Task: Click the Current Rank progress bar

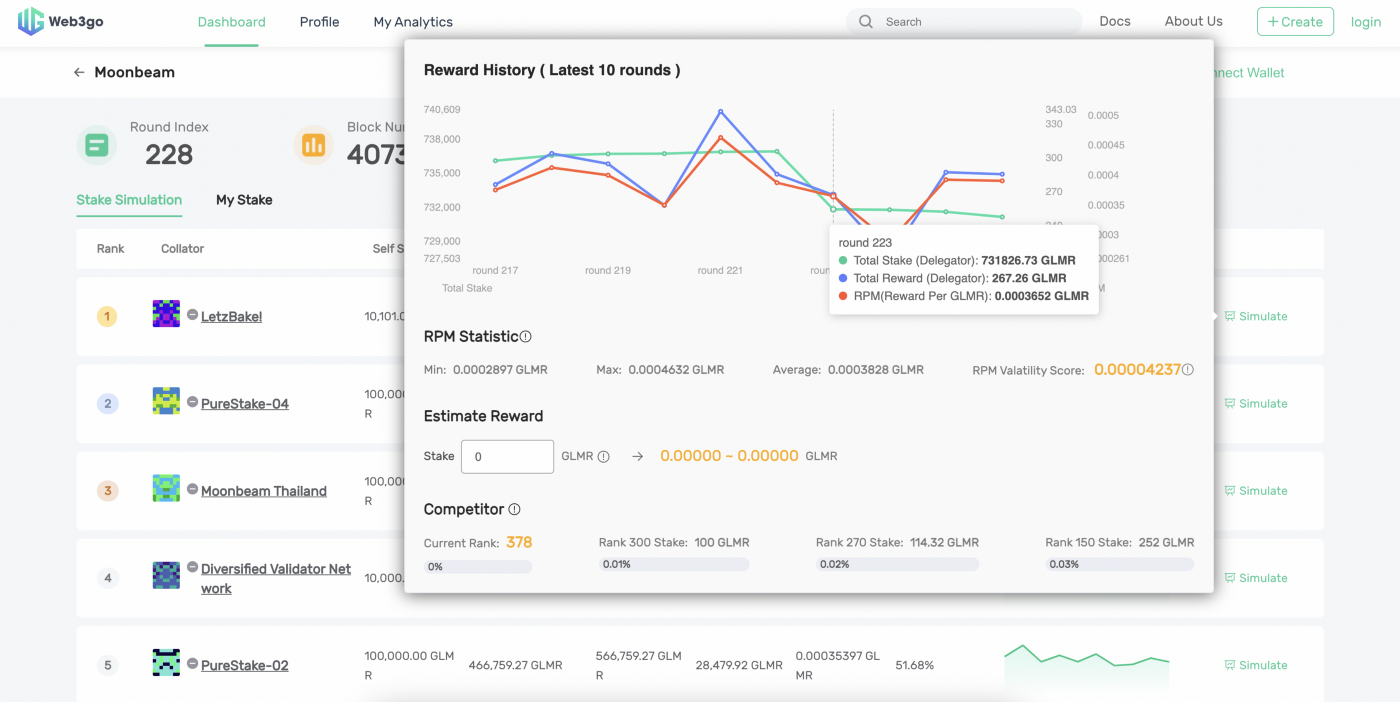Action: [478, 566]
